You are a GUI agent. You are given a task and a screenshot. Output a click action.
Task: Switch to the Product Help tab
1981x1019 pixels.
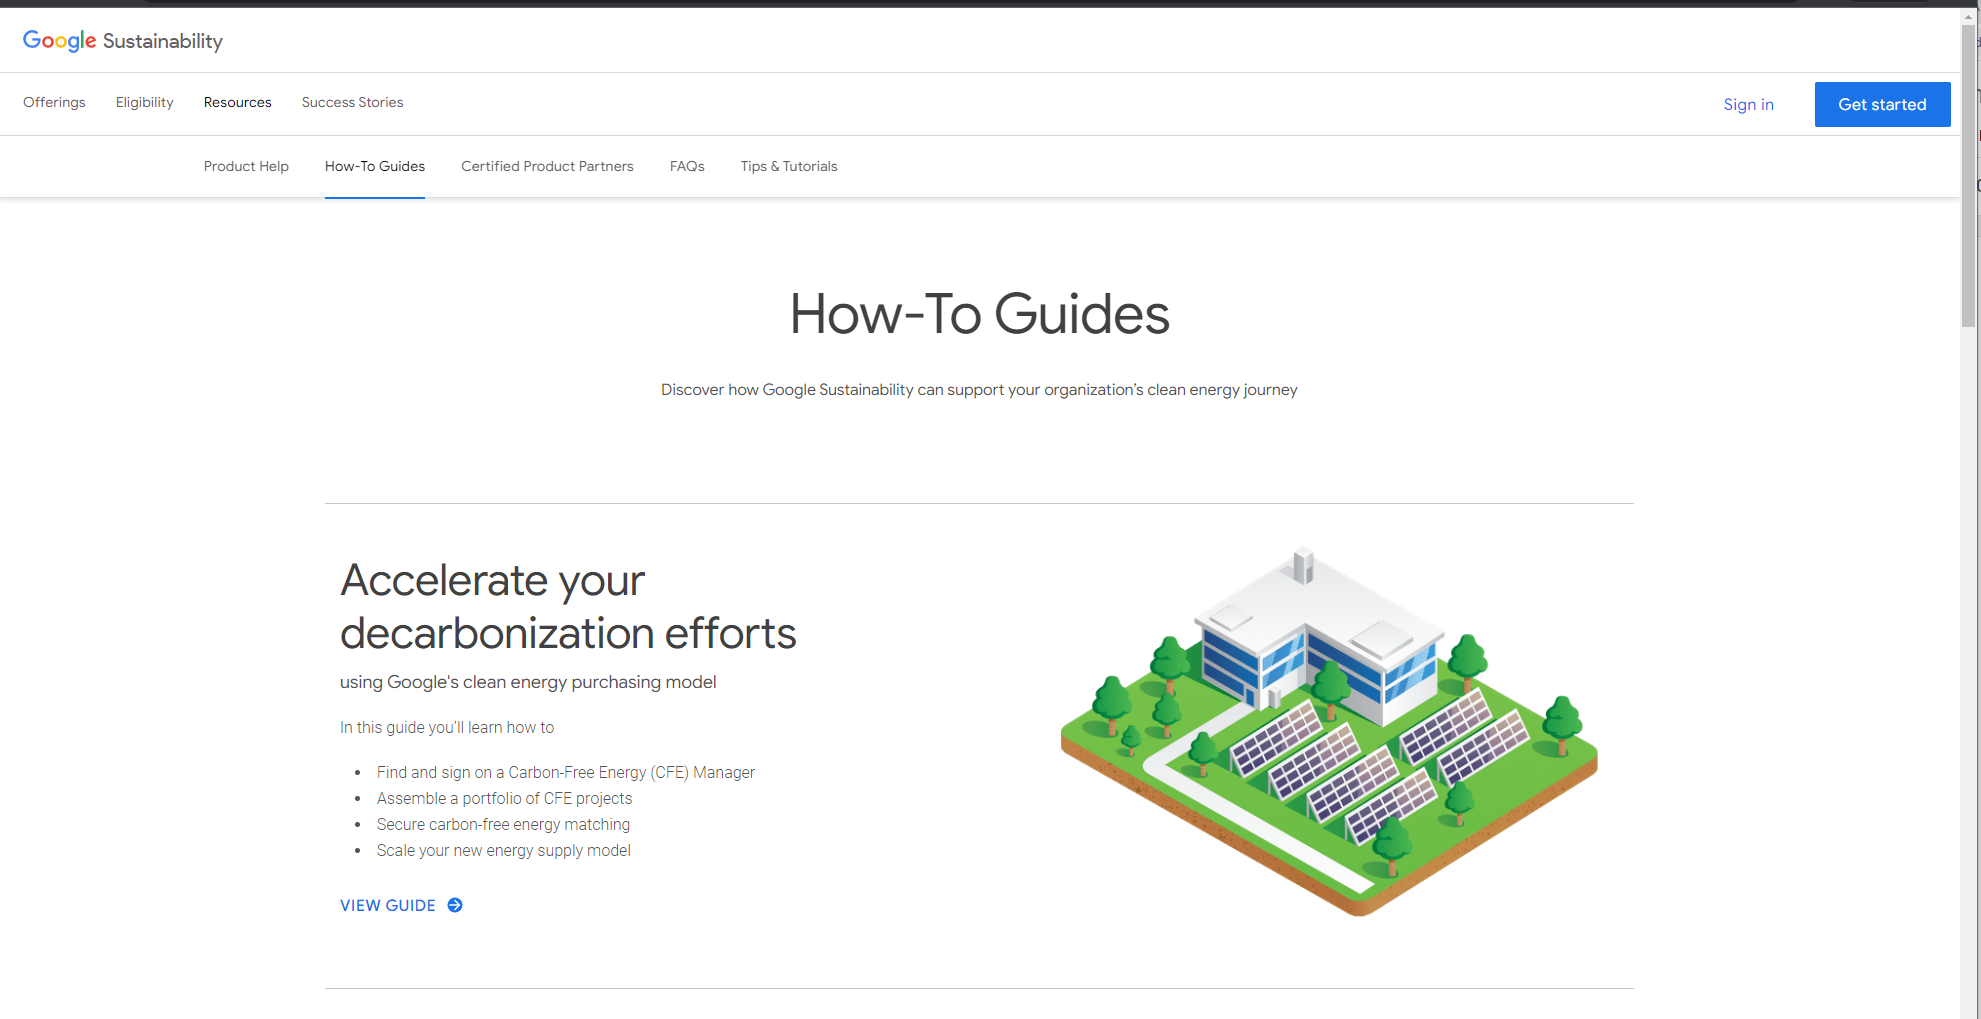click(x=246, y=166)
